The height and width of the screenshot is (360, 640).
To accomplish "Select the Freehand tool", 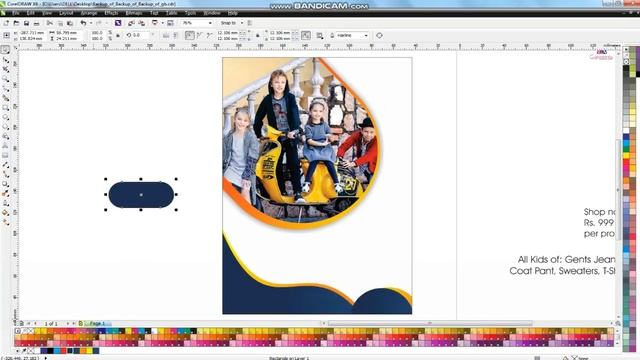I will pyautogui.click(x=5, y=89).
